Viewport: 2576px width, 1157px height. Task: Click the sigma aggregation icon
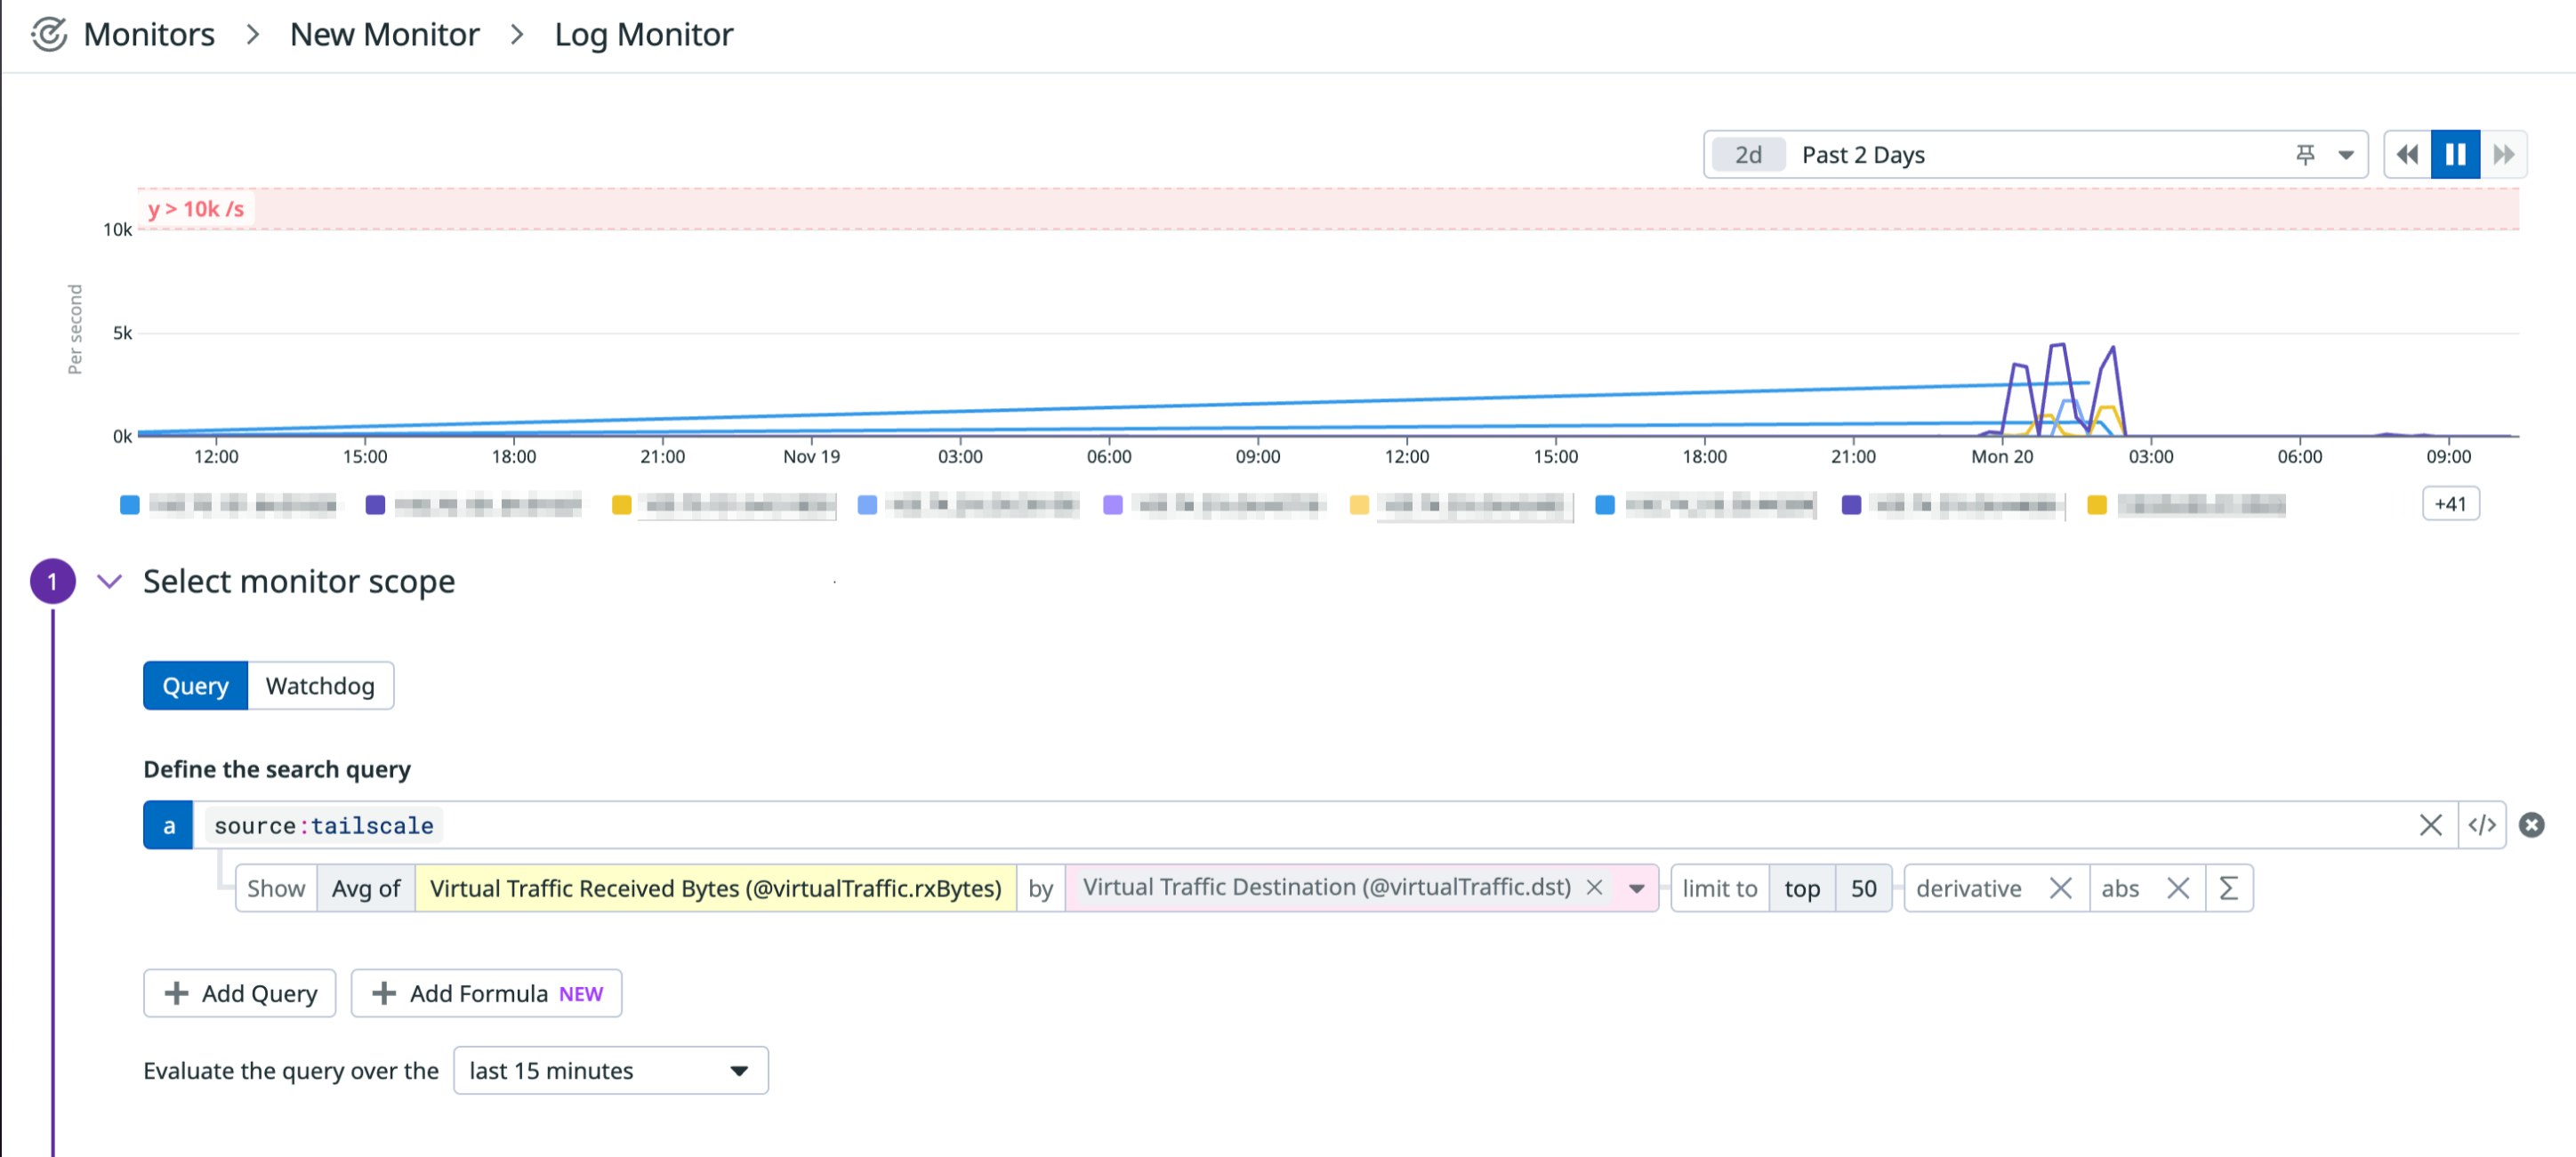[2228, 888]
